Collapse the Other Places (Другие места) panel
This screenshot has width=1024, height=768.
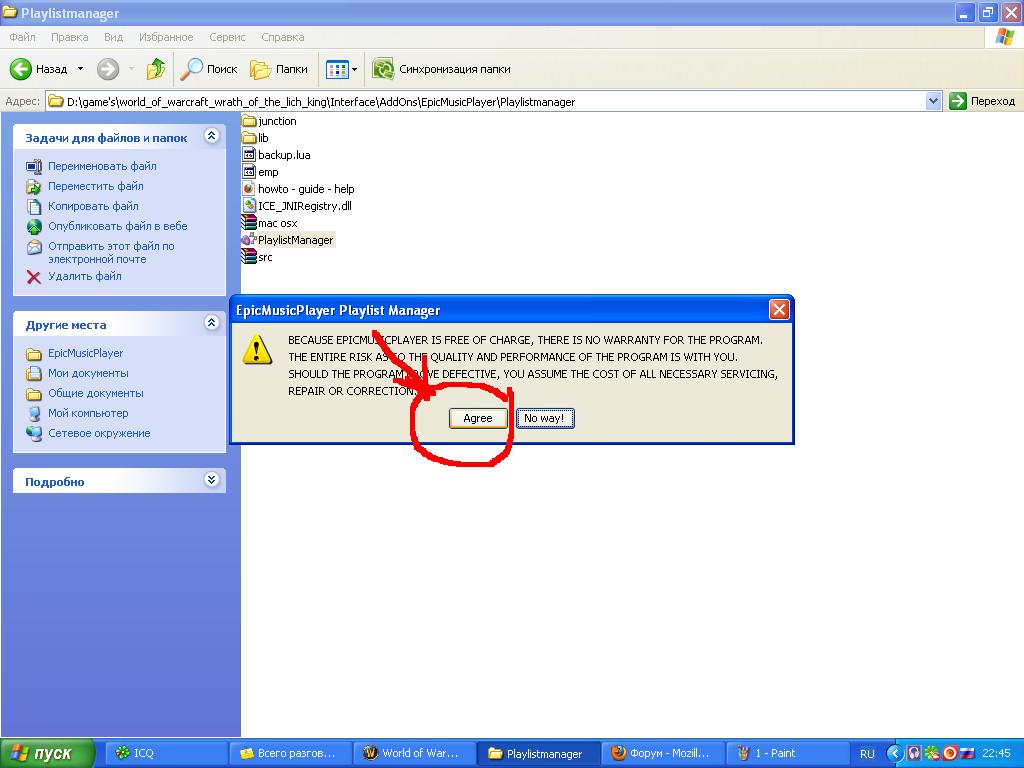[x=211, y=323]
